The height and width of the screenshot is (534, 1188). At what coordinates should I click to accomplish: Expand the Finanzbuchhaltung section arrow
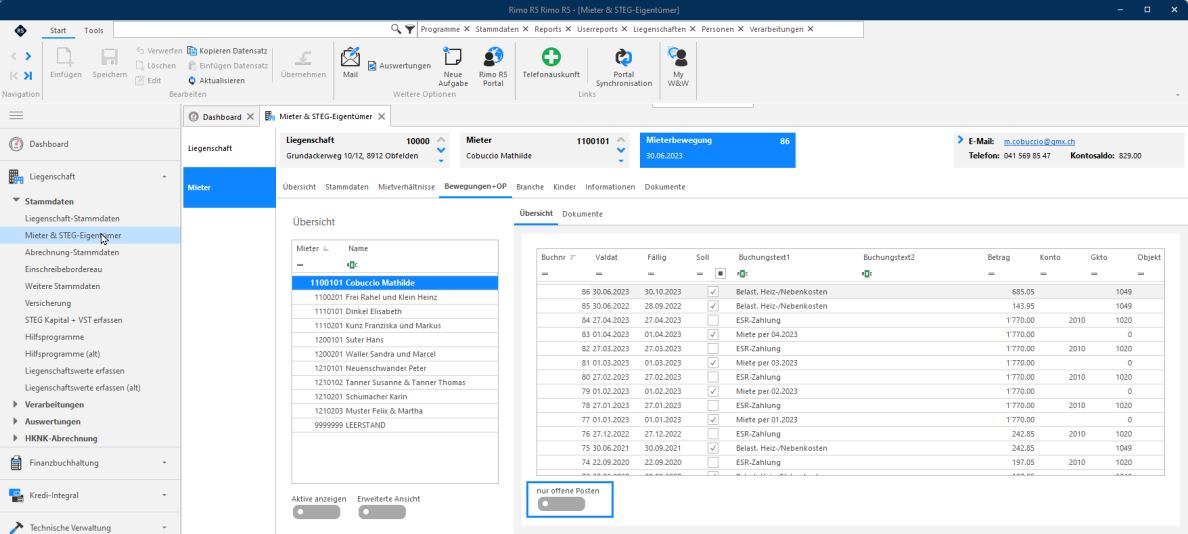[x=165, y=463]
